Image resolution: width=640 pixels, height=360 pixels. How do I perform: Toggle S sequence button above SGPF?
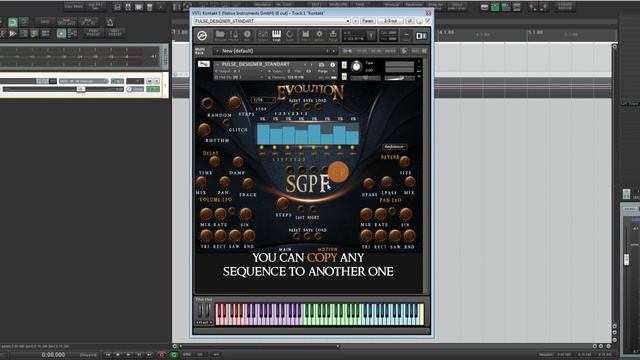[290, 169]
